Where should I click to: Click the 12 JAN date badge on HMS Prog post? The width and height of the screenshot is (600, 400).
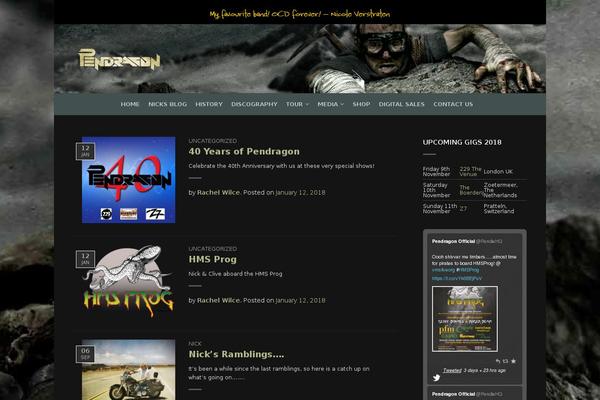(x=85, y=259)
